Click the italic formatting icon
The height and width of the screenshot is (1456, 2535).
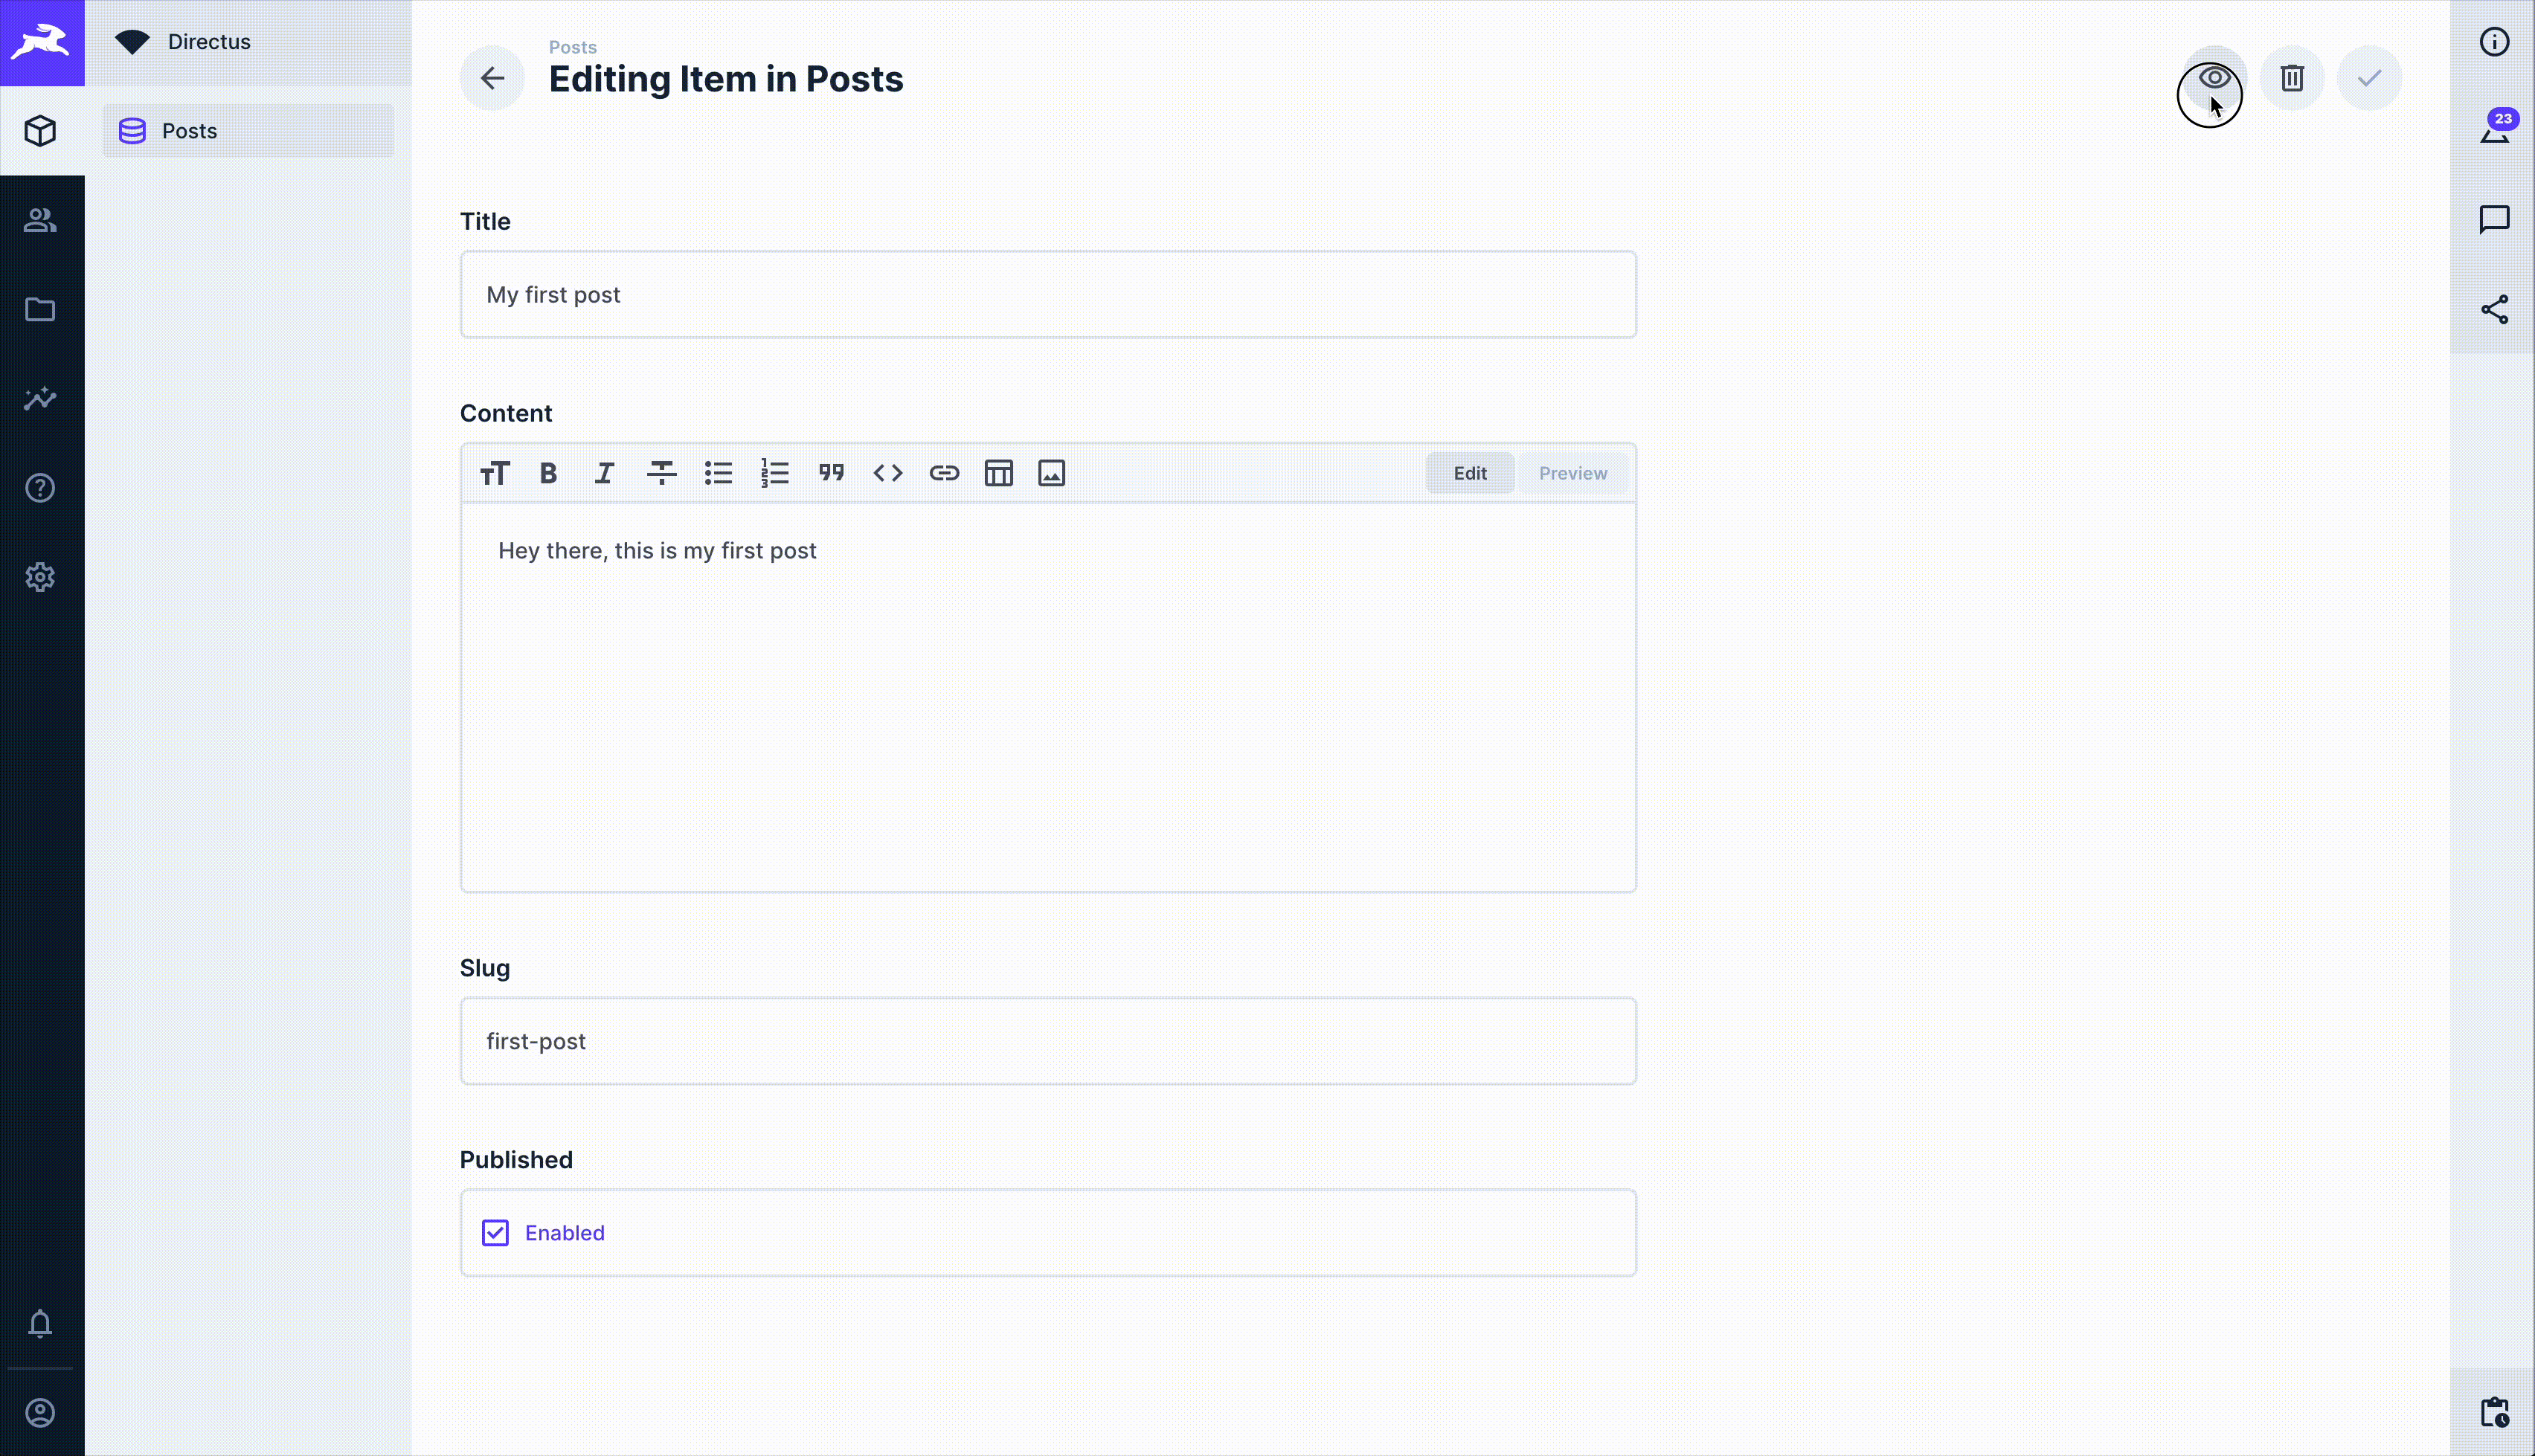(x=604, y=473)
